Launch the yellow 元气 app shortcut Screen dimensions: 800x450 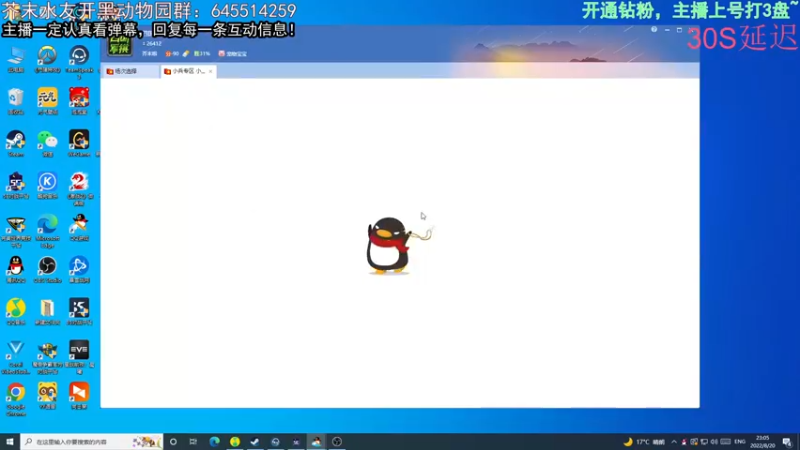tap(47, 99)
